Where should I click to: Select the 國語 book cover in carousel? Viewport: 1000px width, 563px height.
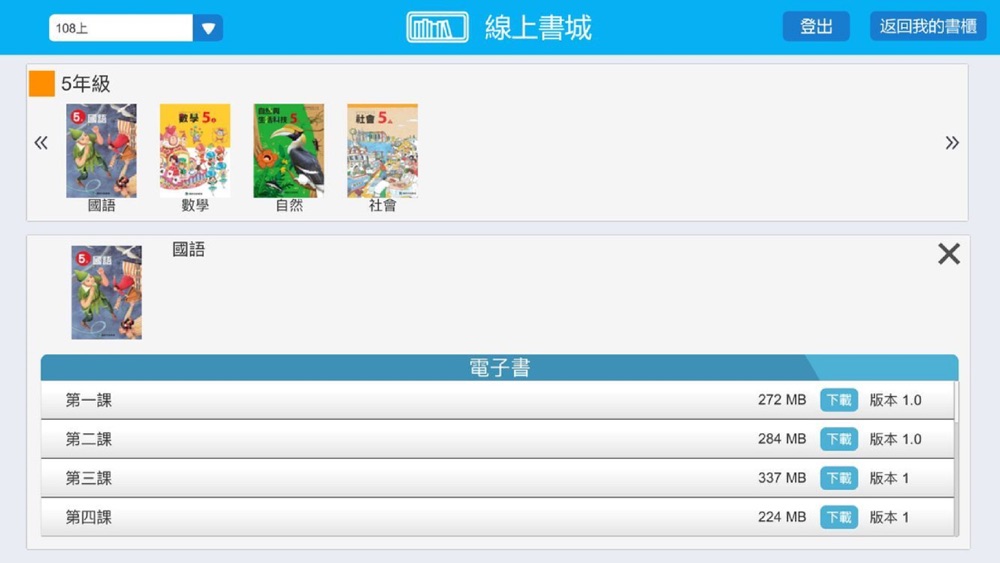pos(101,150)
